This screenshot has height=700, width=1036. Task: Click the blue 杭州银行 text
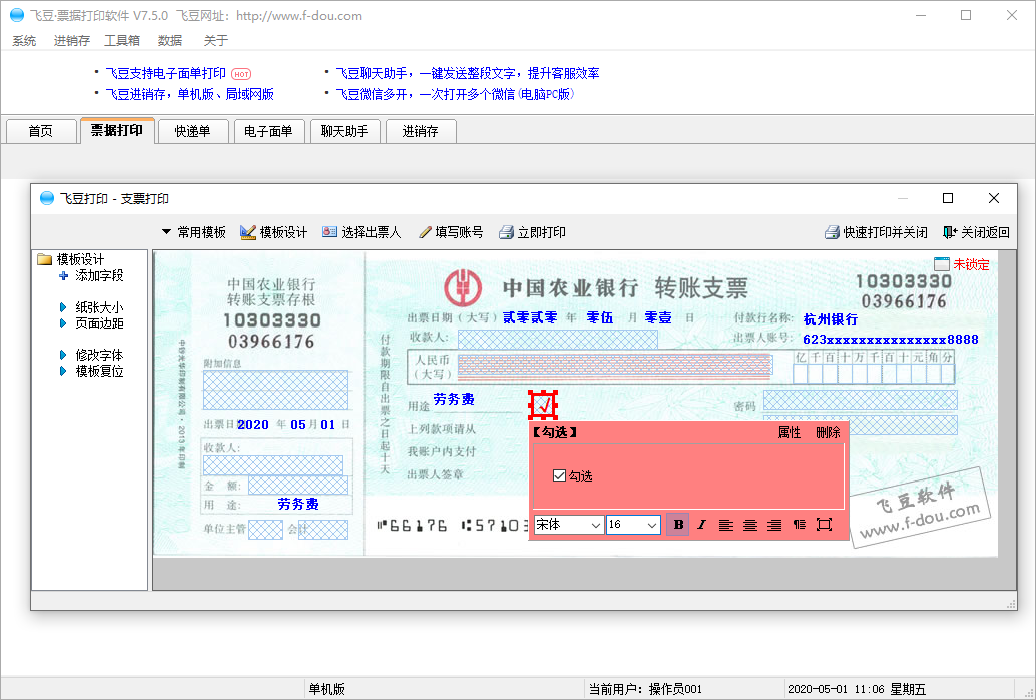point(831,319)
